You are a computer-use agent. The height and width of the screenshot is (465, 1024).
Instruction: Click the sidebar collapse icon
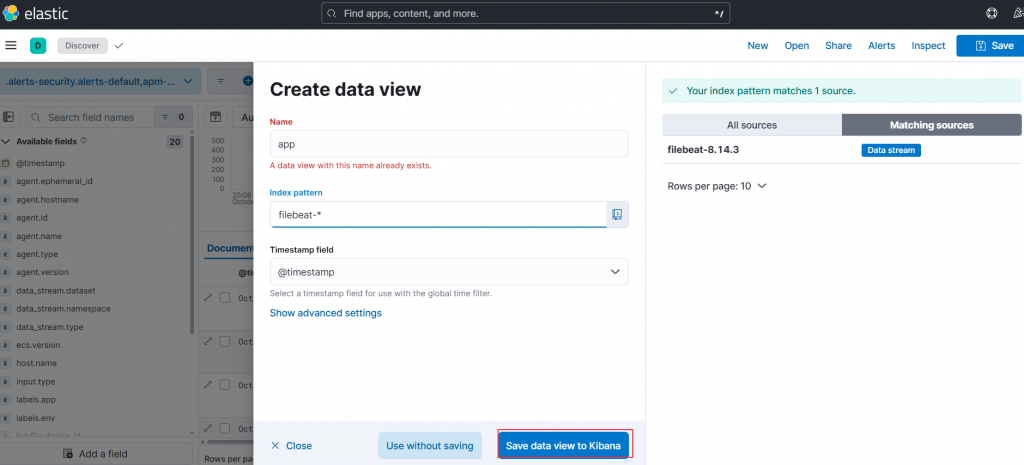[9, 117]
